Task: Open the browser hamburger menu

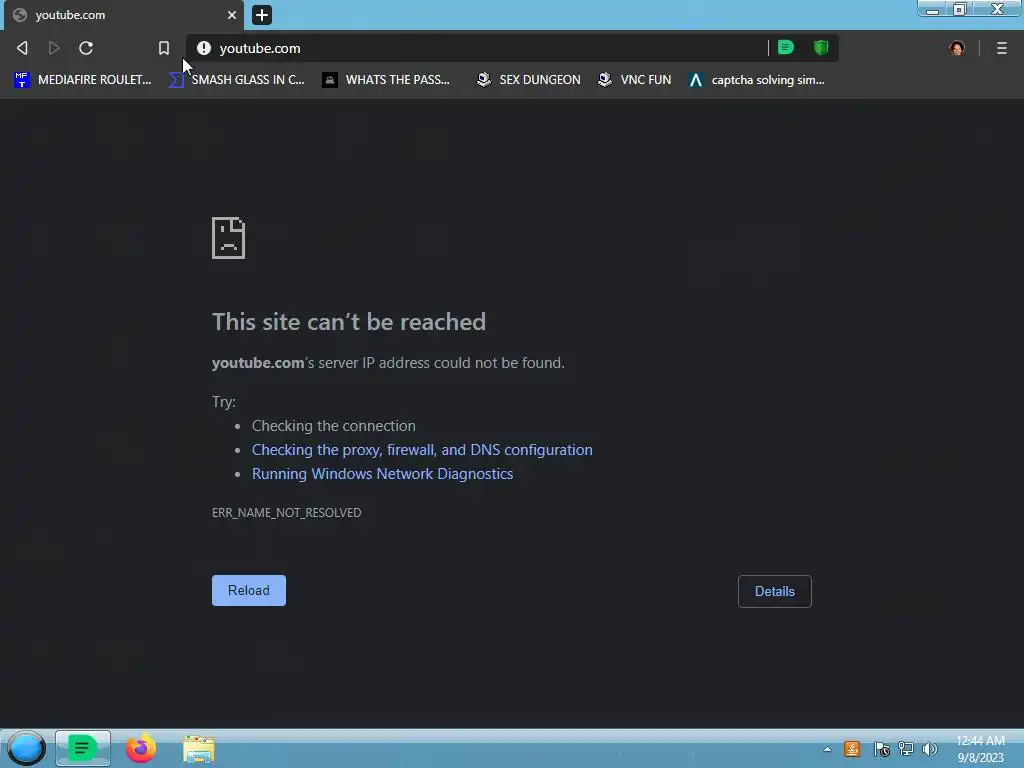Action: pyautogui.click(x=1002, y=48)
